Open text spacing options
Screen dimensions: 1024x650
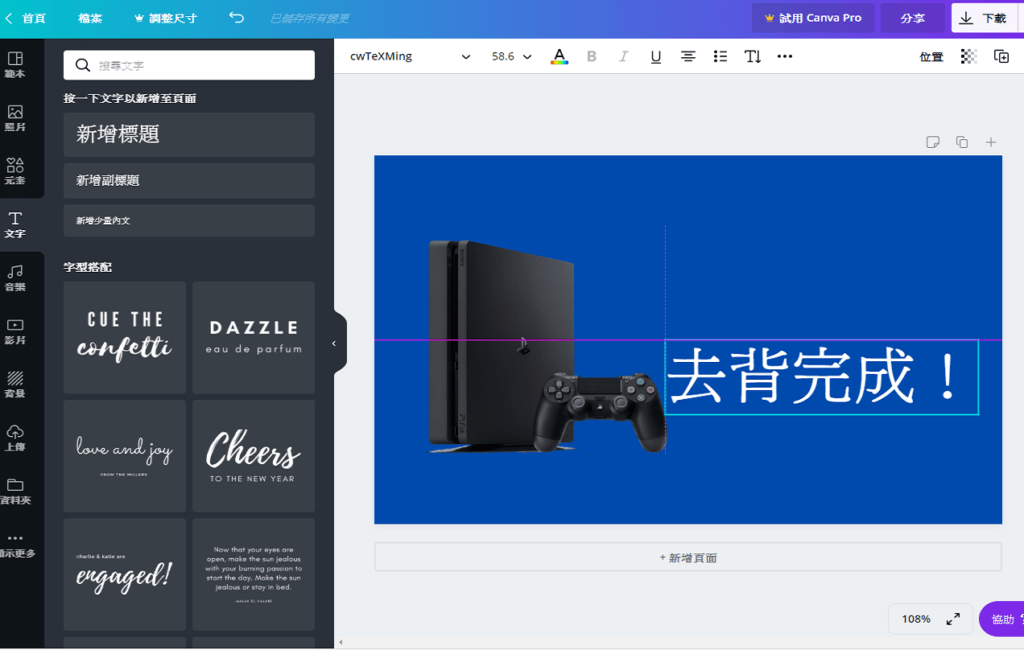tap(752, 56)
